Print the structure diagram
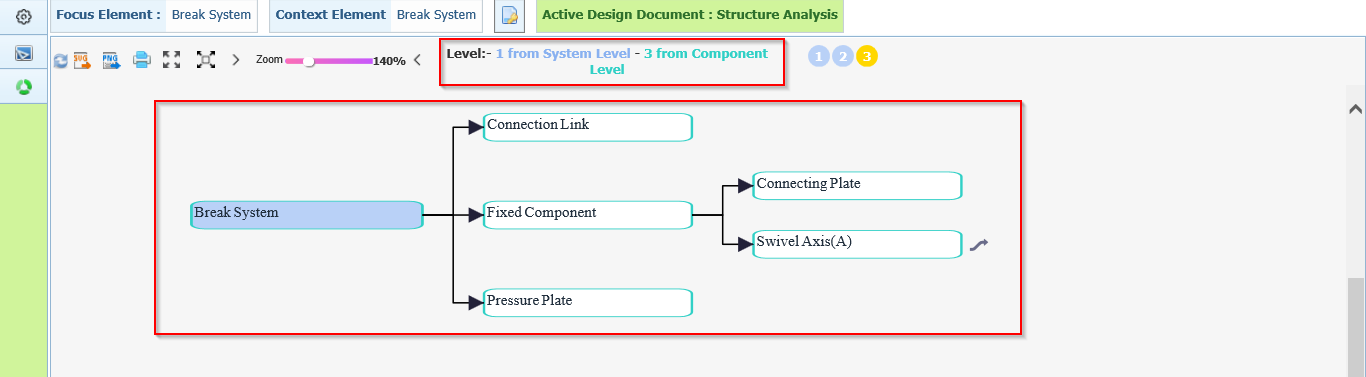This screenshot has height=377, width=1366. coord(142,60)
